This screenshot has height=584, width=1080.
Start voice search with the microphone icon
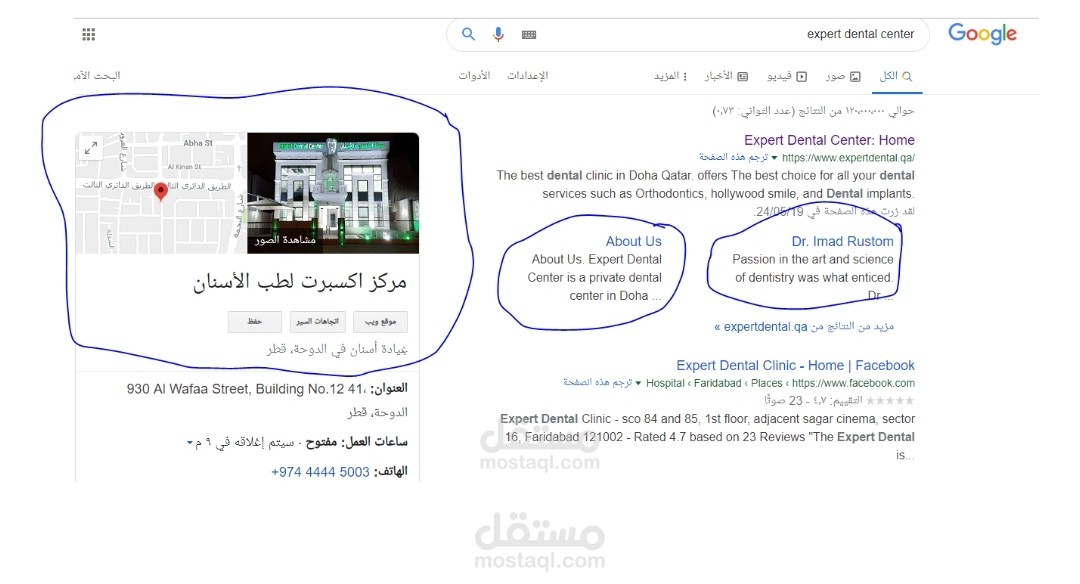pos(498,33)
